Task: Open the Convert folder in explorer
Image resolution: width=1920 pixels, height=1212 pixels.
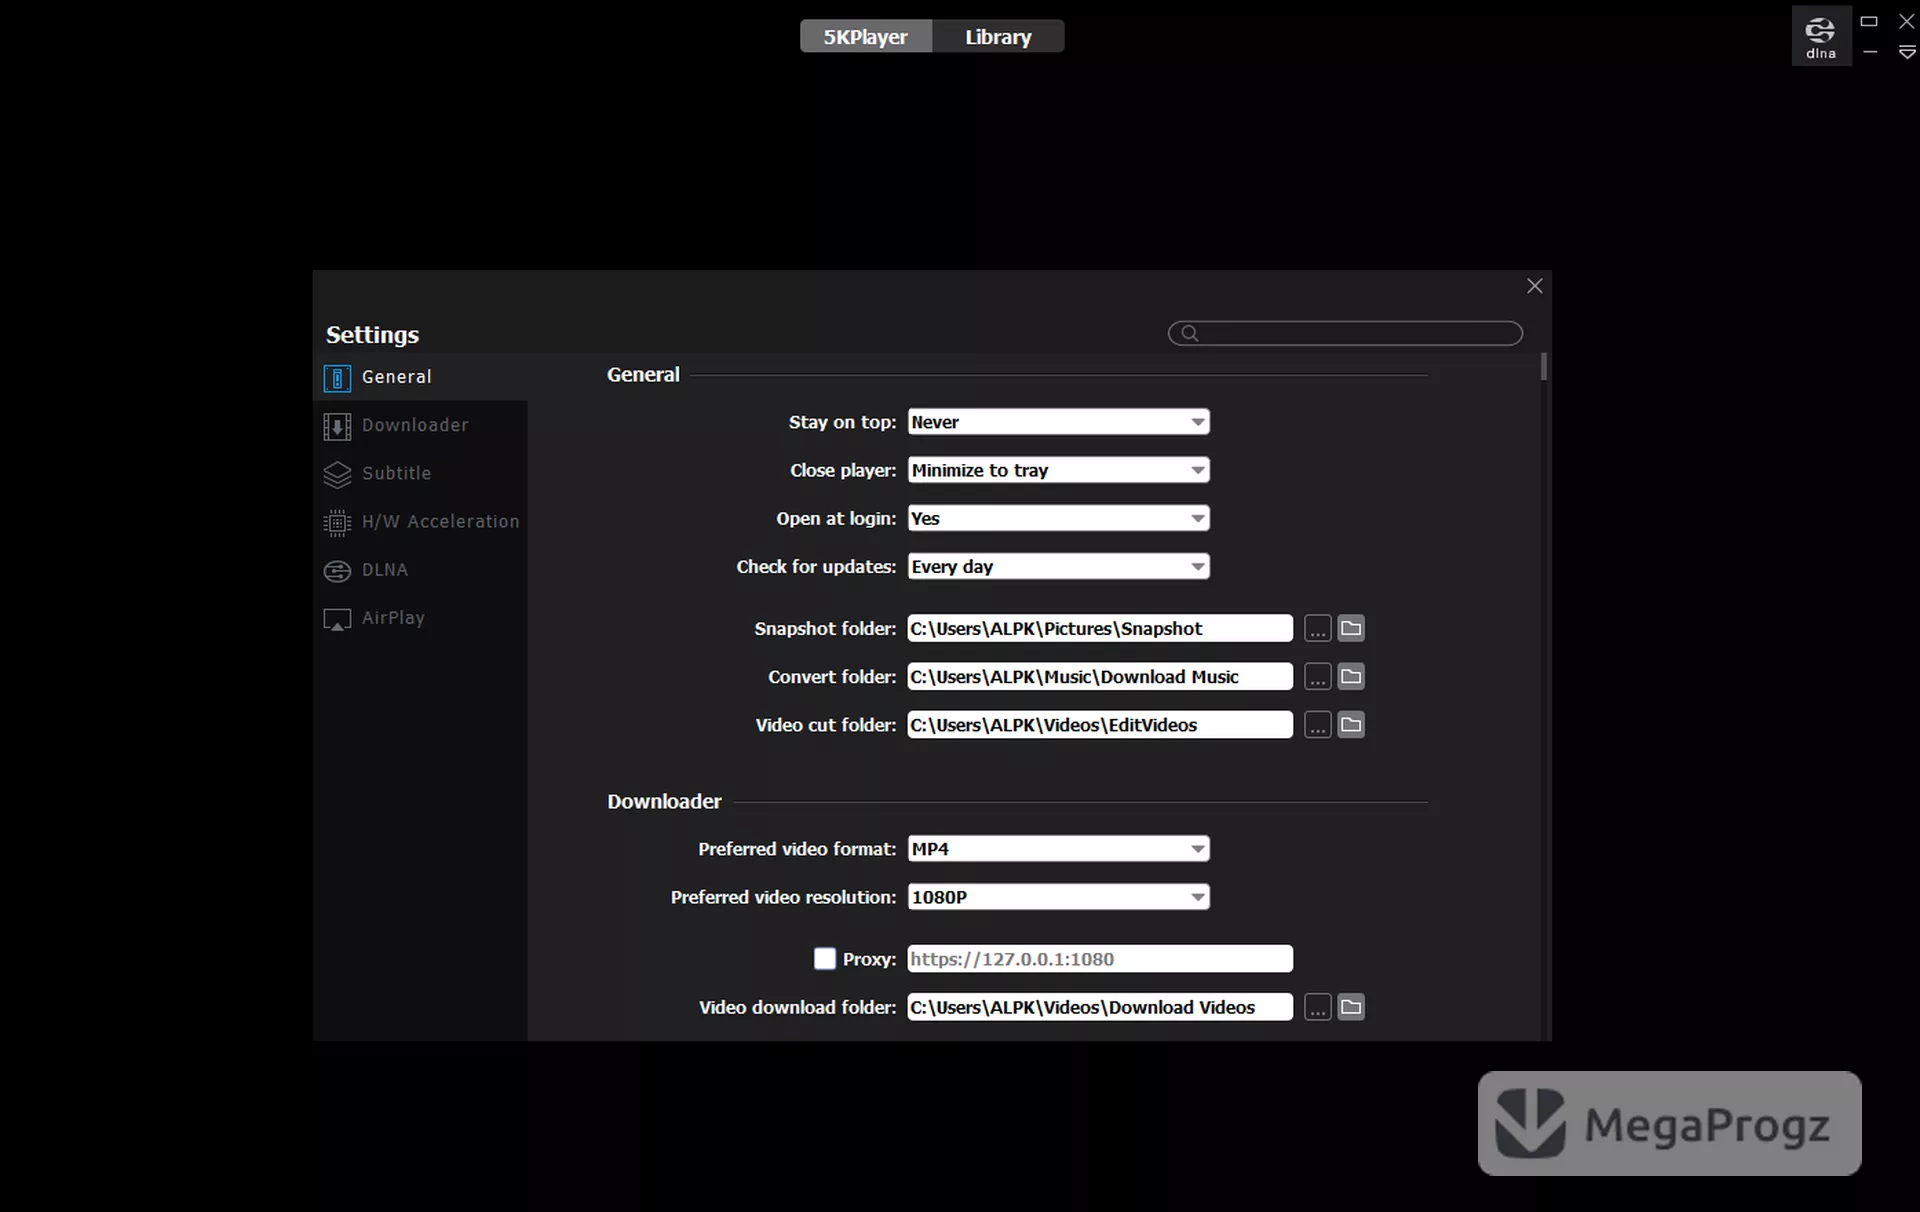Action: tap(1351, 676)
